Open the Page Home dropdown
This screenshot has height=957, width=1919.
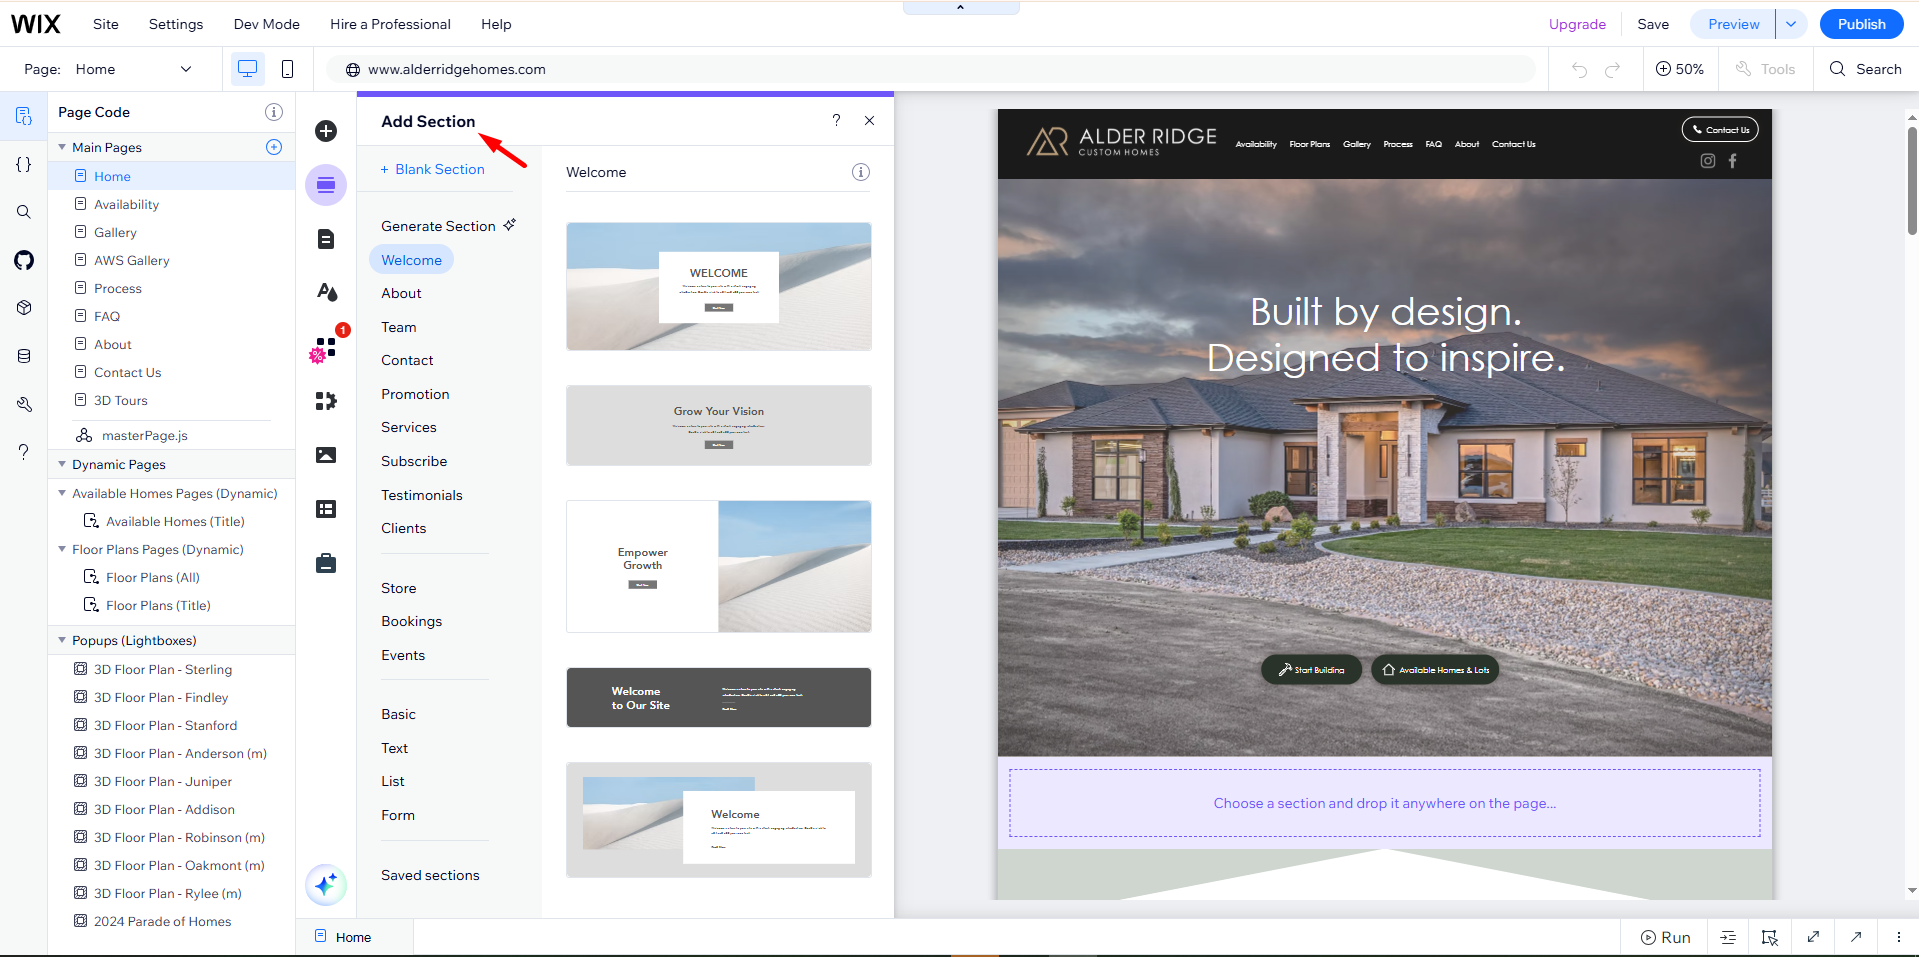133,69
